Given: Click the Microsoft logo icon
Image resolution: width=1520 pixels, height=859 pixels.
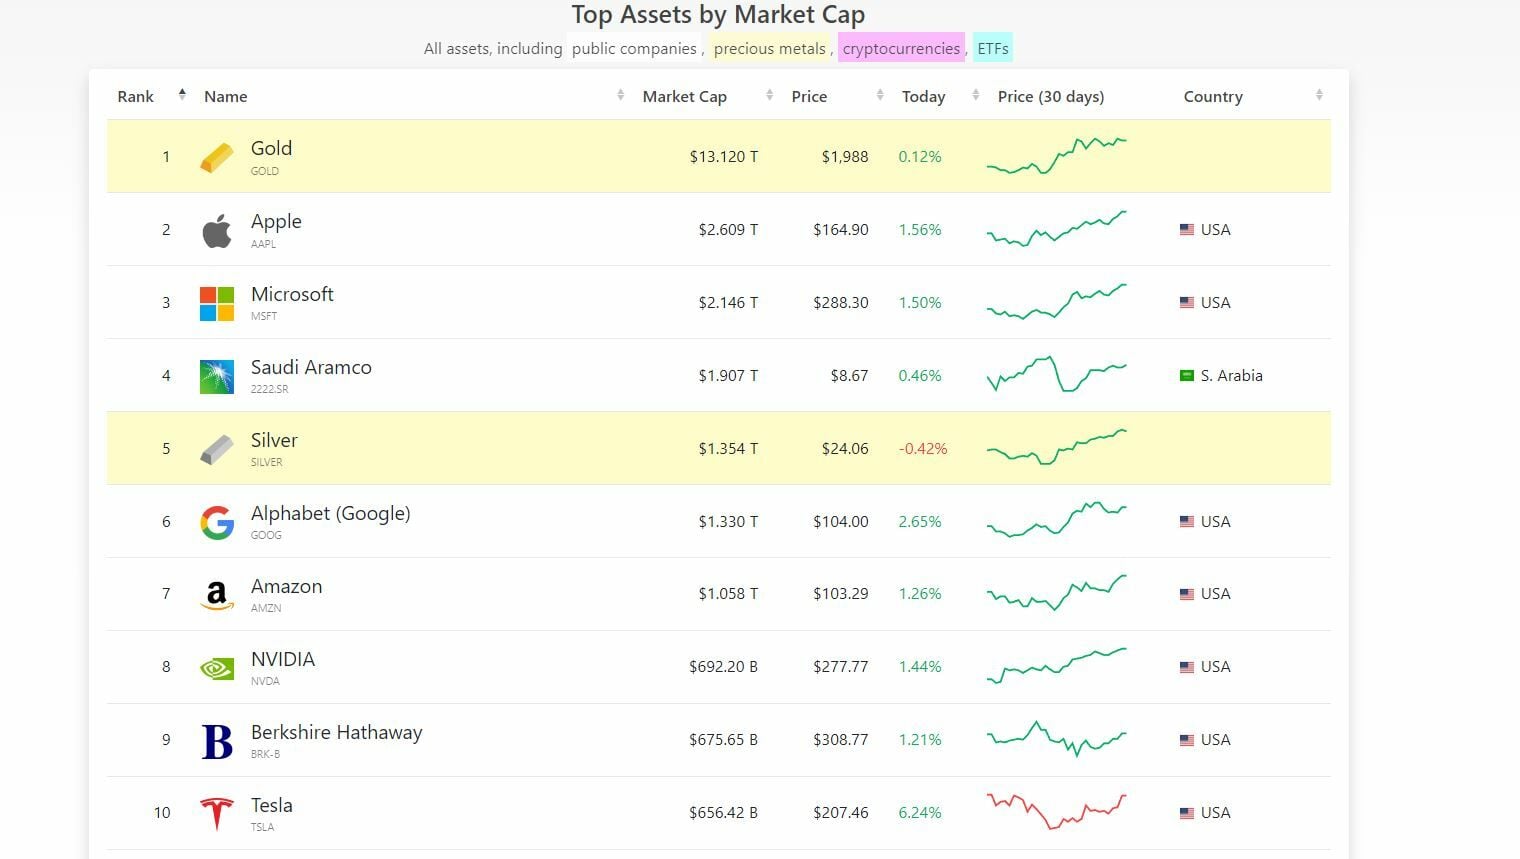Looking at the screenshot, I should pos(217,303).
